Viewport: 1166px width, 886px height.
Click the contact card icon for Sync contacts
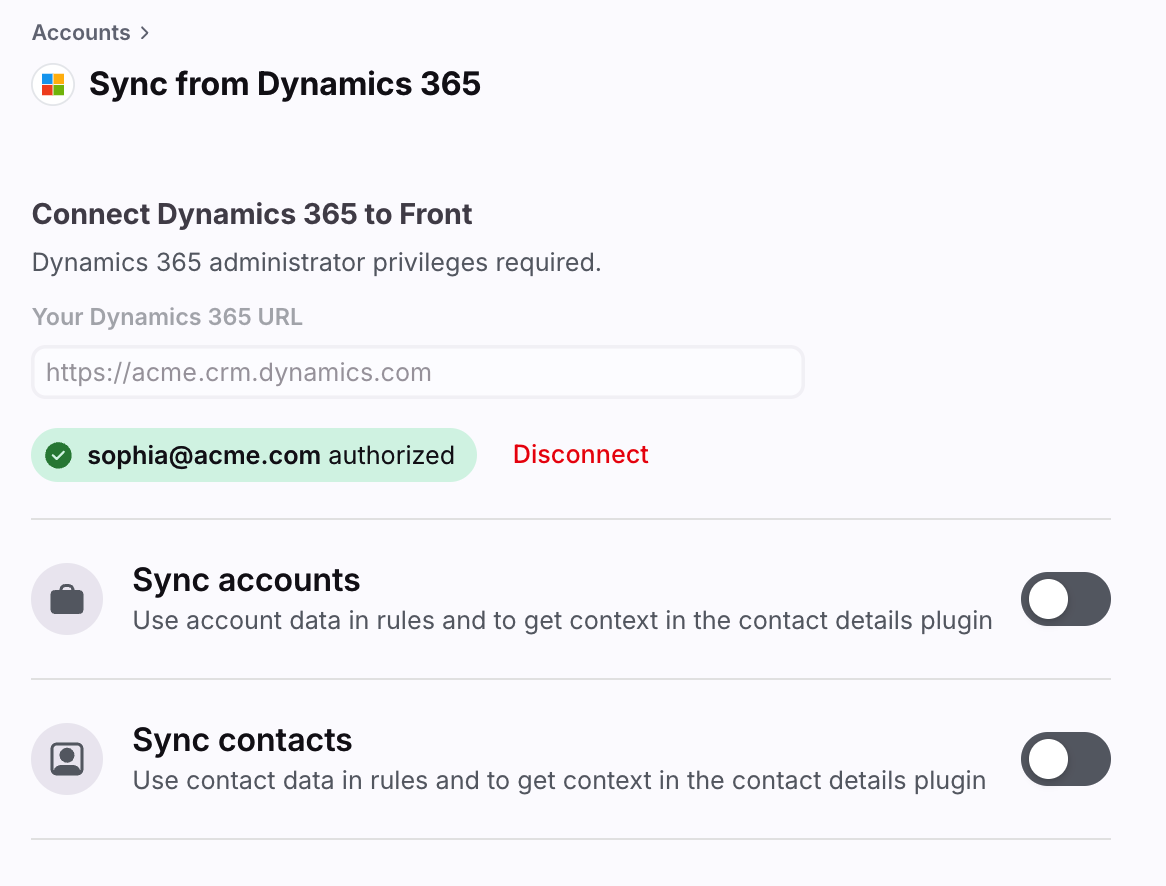point(67,759)
